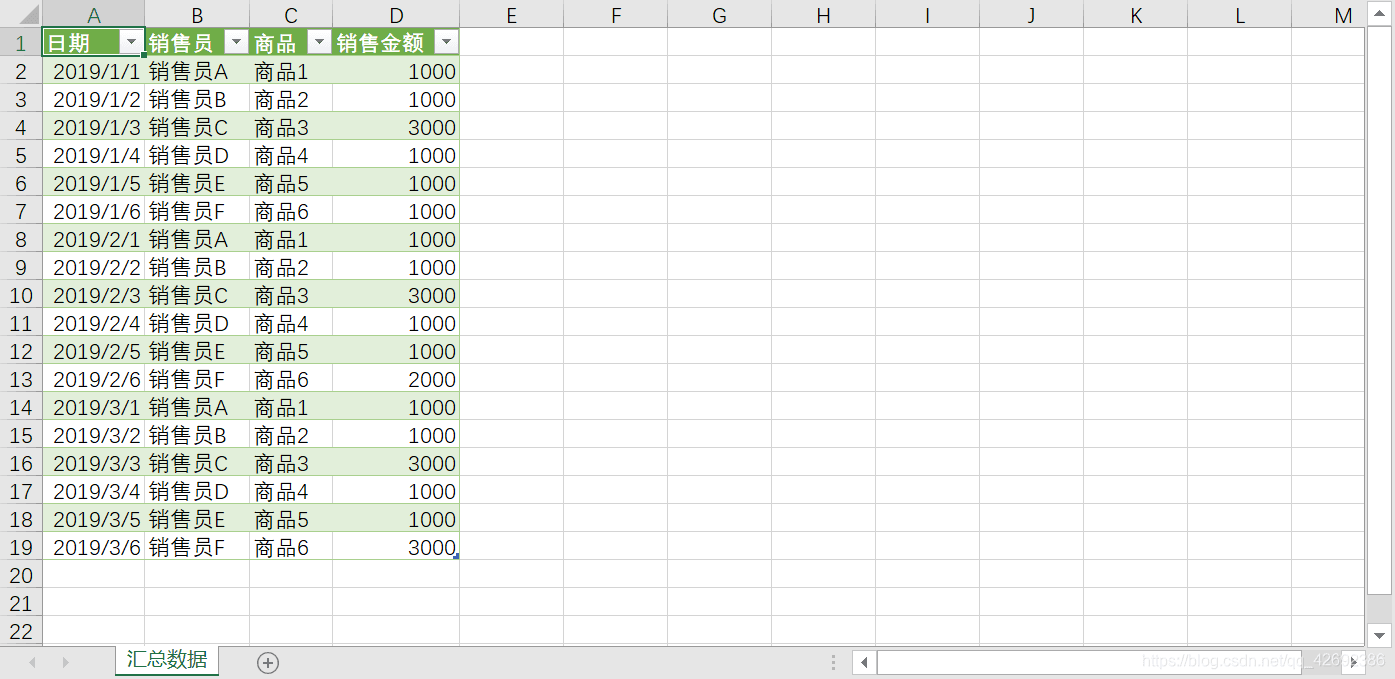Click the next sheet navigation arrow
This screenshot has height=679, width=1395.
point(65,662)
